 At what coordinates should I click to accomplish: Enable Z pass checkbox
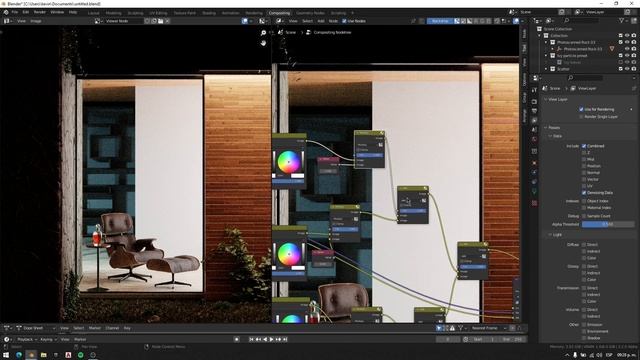[x=584, y=153]
